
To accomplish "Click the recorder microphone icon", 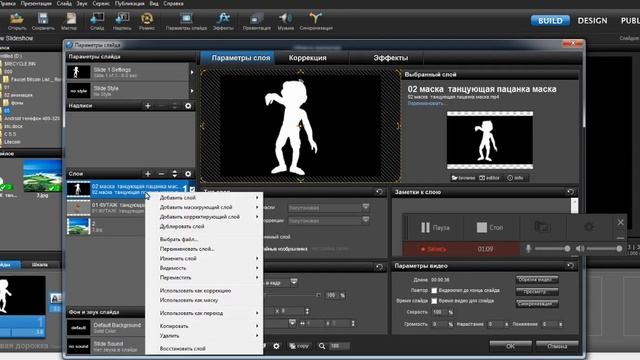I will click(528, 249).
